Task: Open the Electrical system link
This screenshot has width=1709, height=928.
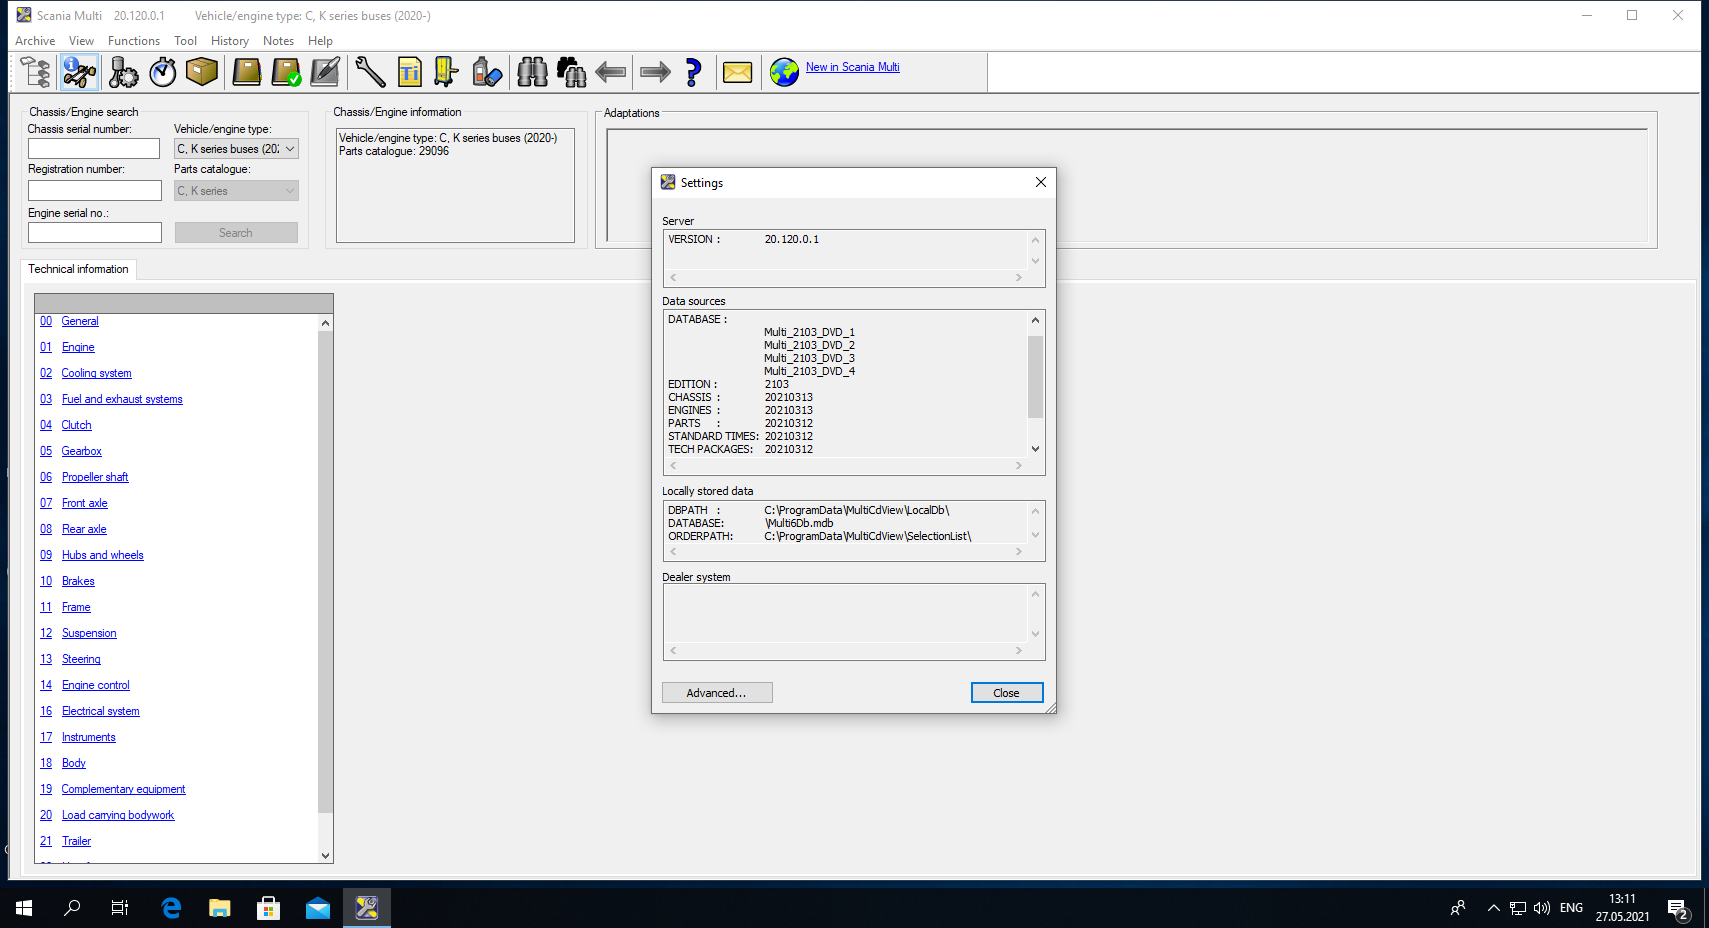Action: coord(100,711)
